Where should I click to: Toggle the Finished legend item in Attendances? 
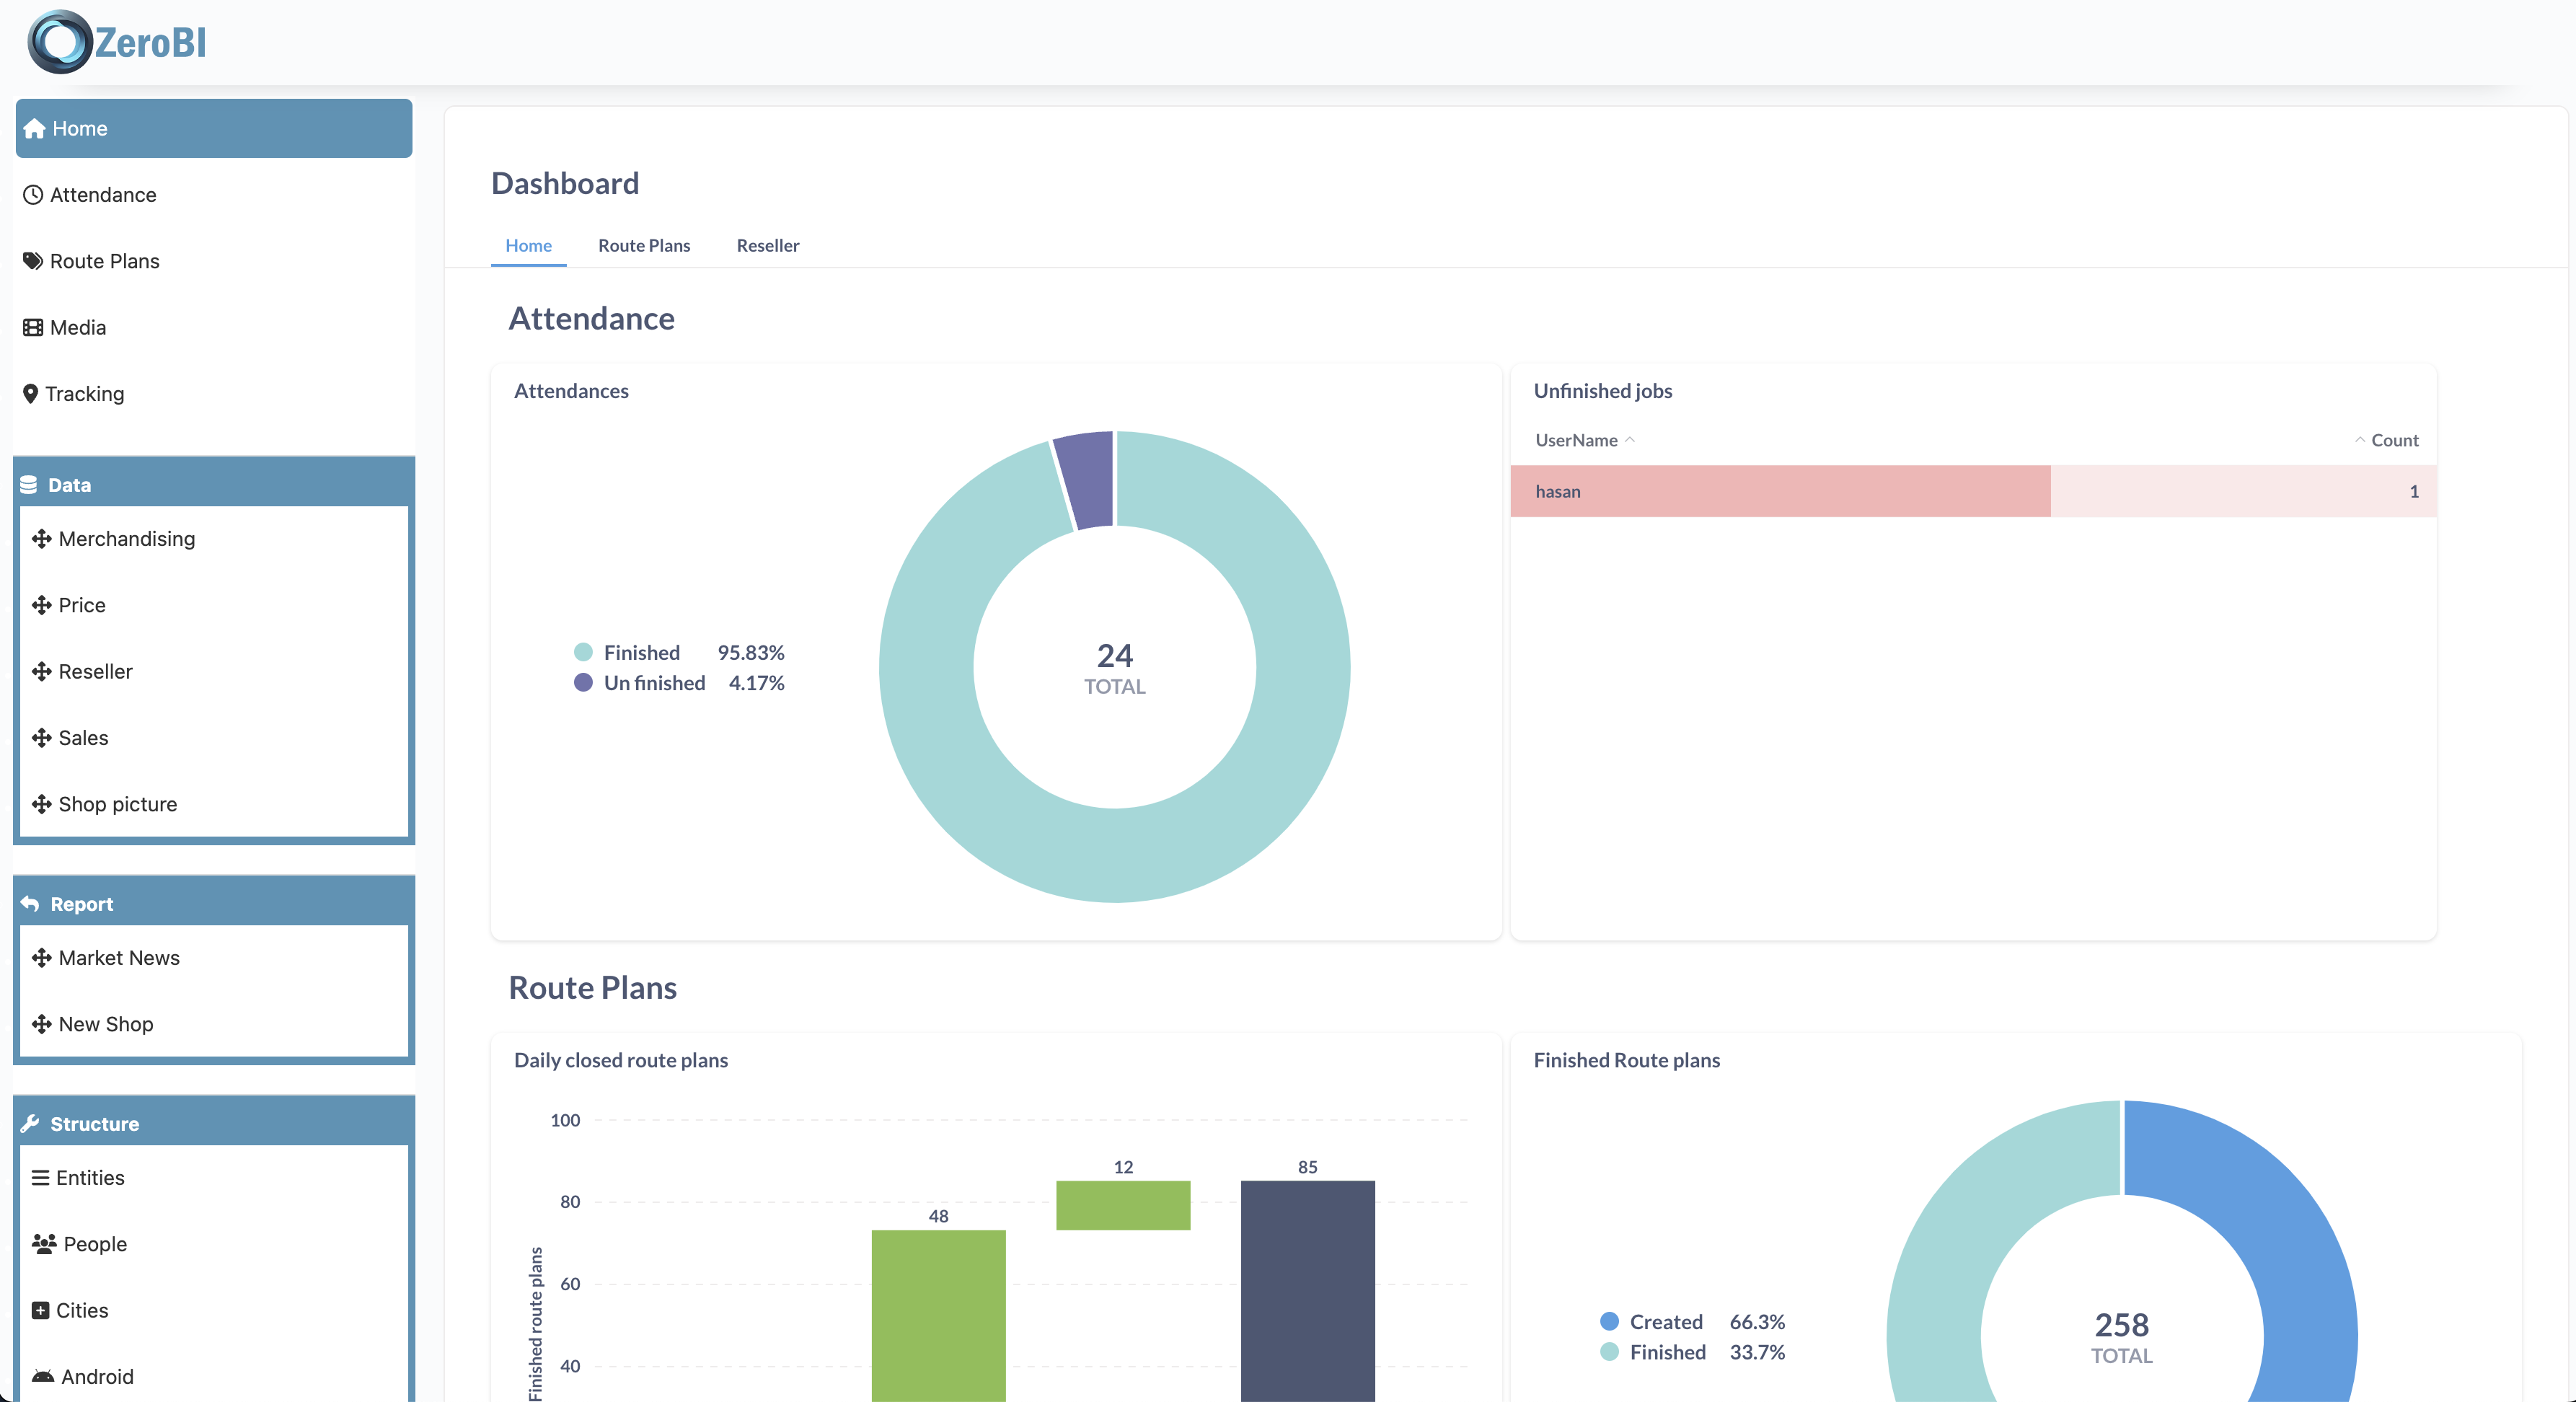(x=641, y=653)
